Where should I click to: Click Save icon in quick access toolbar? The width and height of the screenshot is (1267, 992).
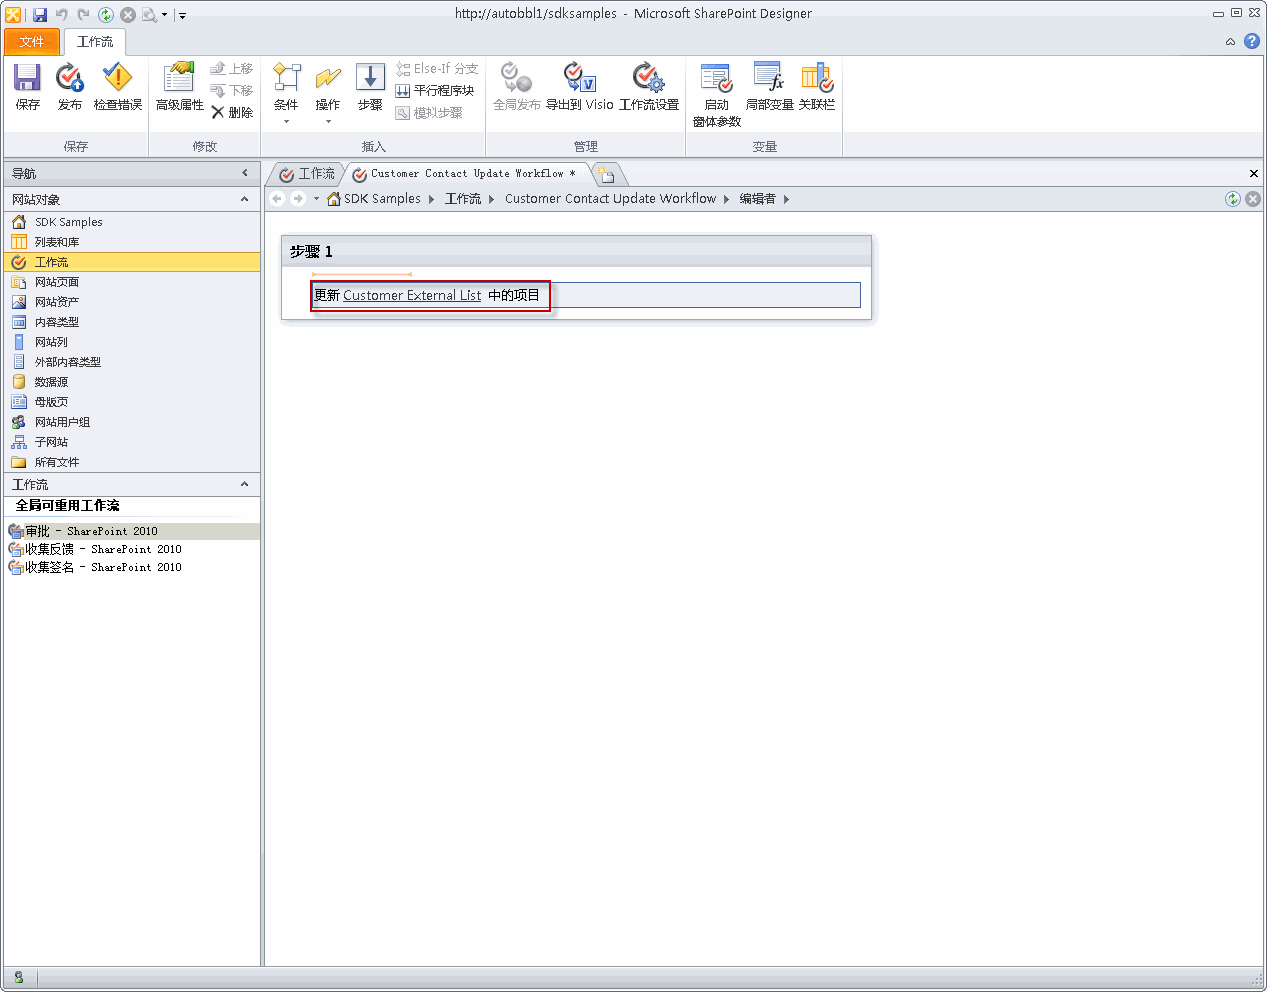click(x=40, y=14)
